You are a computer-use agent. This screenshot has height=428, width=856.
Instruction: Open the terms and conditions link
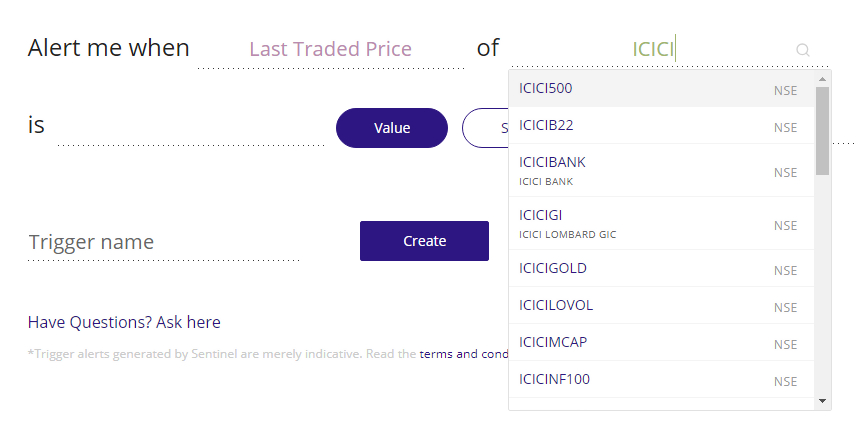(464, 354)
